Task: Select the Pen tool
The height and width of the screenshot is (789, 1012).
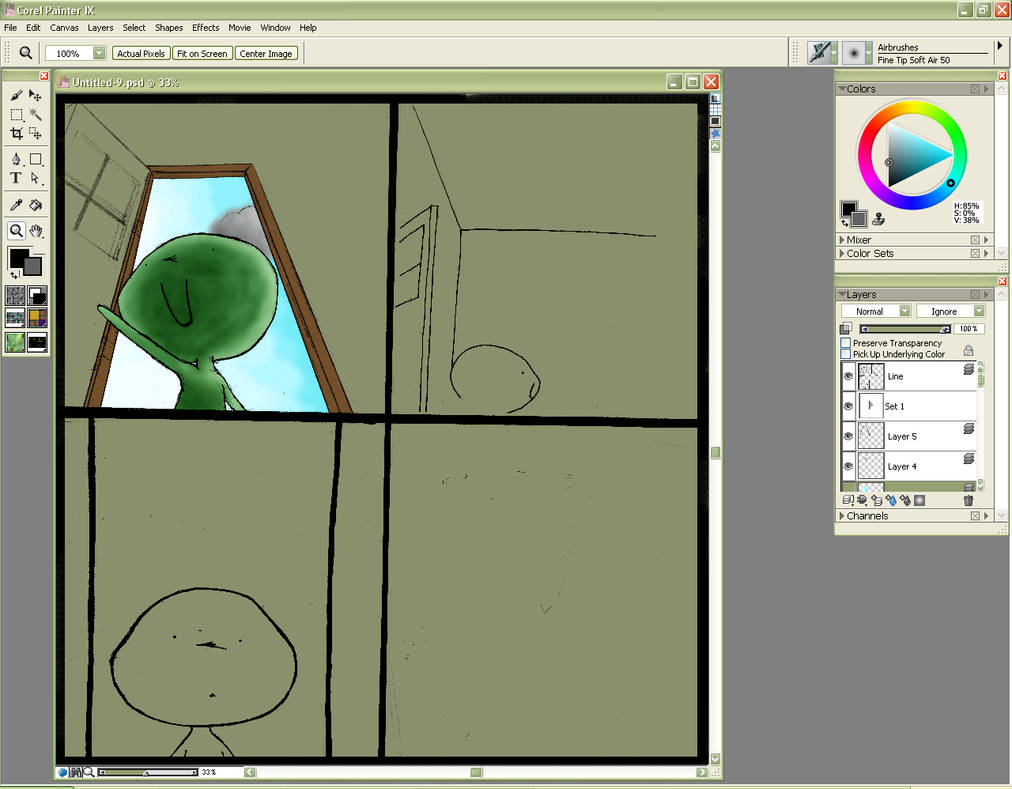Action: tap(16, 159)
